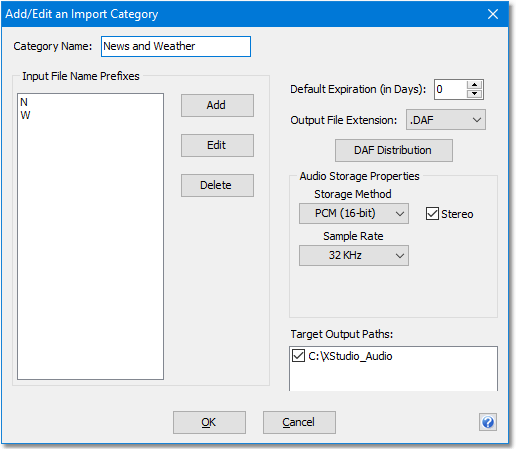This screenshot has width=516, height=451.
Task: Open the help icon at the bottom right
Action: click(x=488, y=422)
